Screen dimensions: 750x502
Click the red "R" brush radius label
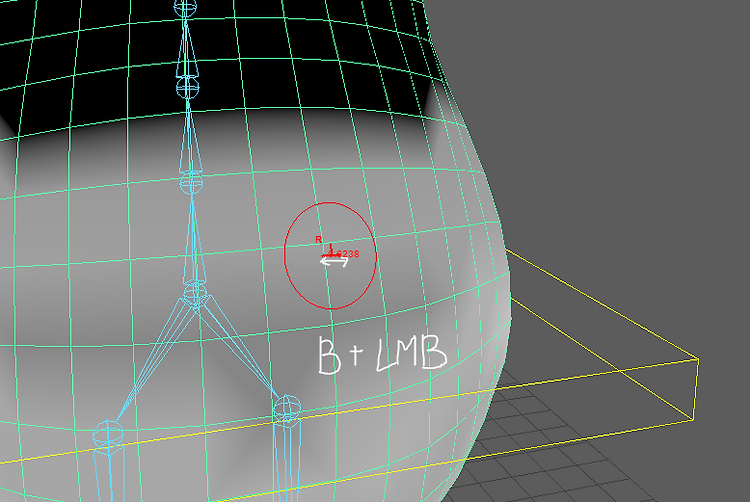[x=319, y=240]
